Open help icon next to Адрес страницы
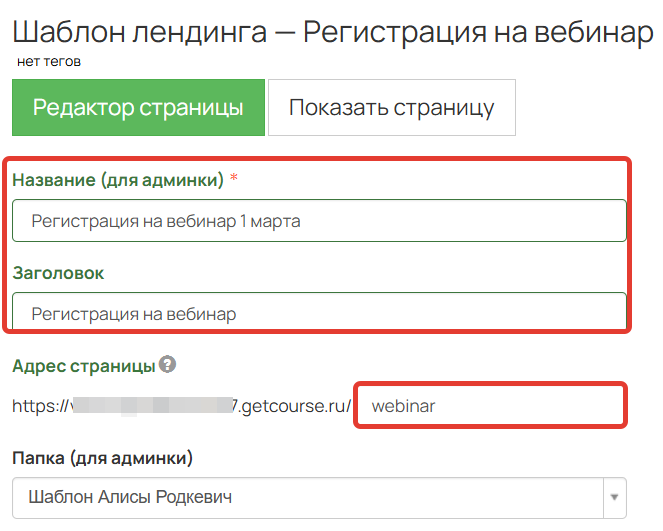Image resolution: width=663 pixels, height=531 pixels. pos(167,364)
